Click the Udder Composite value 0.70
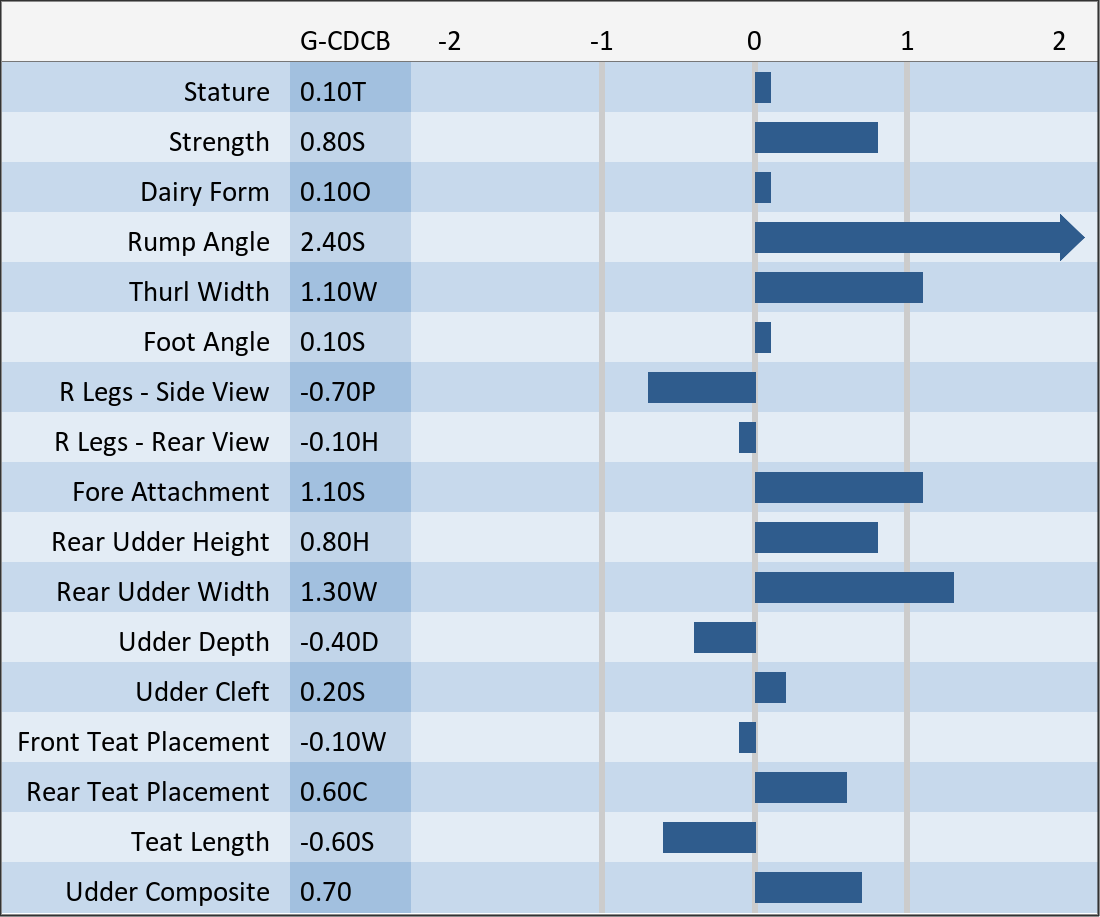 [x=326, y=892]
